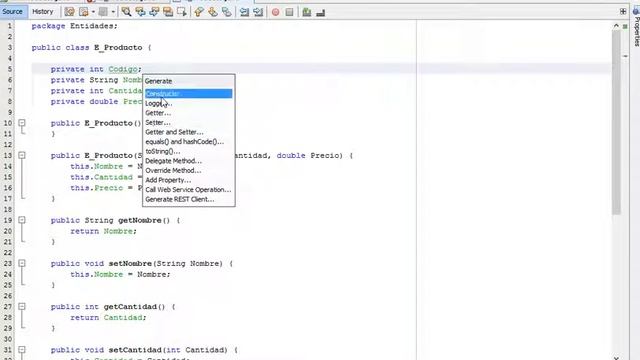Image resolution: width=640 pixels, height=360 pixels.
Task: Choose toString()... in Generate menu
Action: pyautogui.click(x=189, y=151)
